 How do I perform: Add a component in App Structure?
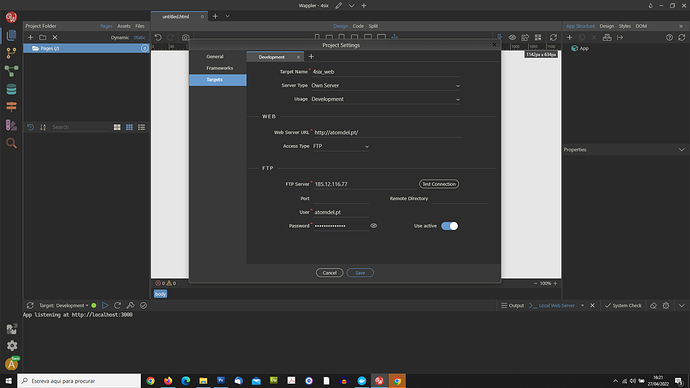click(x=569, y=37)
